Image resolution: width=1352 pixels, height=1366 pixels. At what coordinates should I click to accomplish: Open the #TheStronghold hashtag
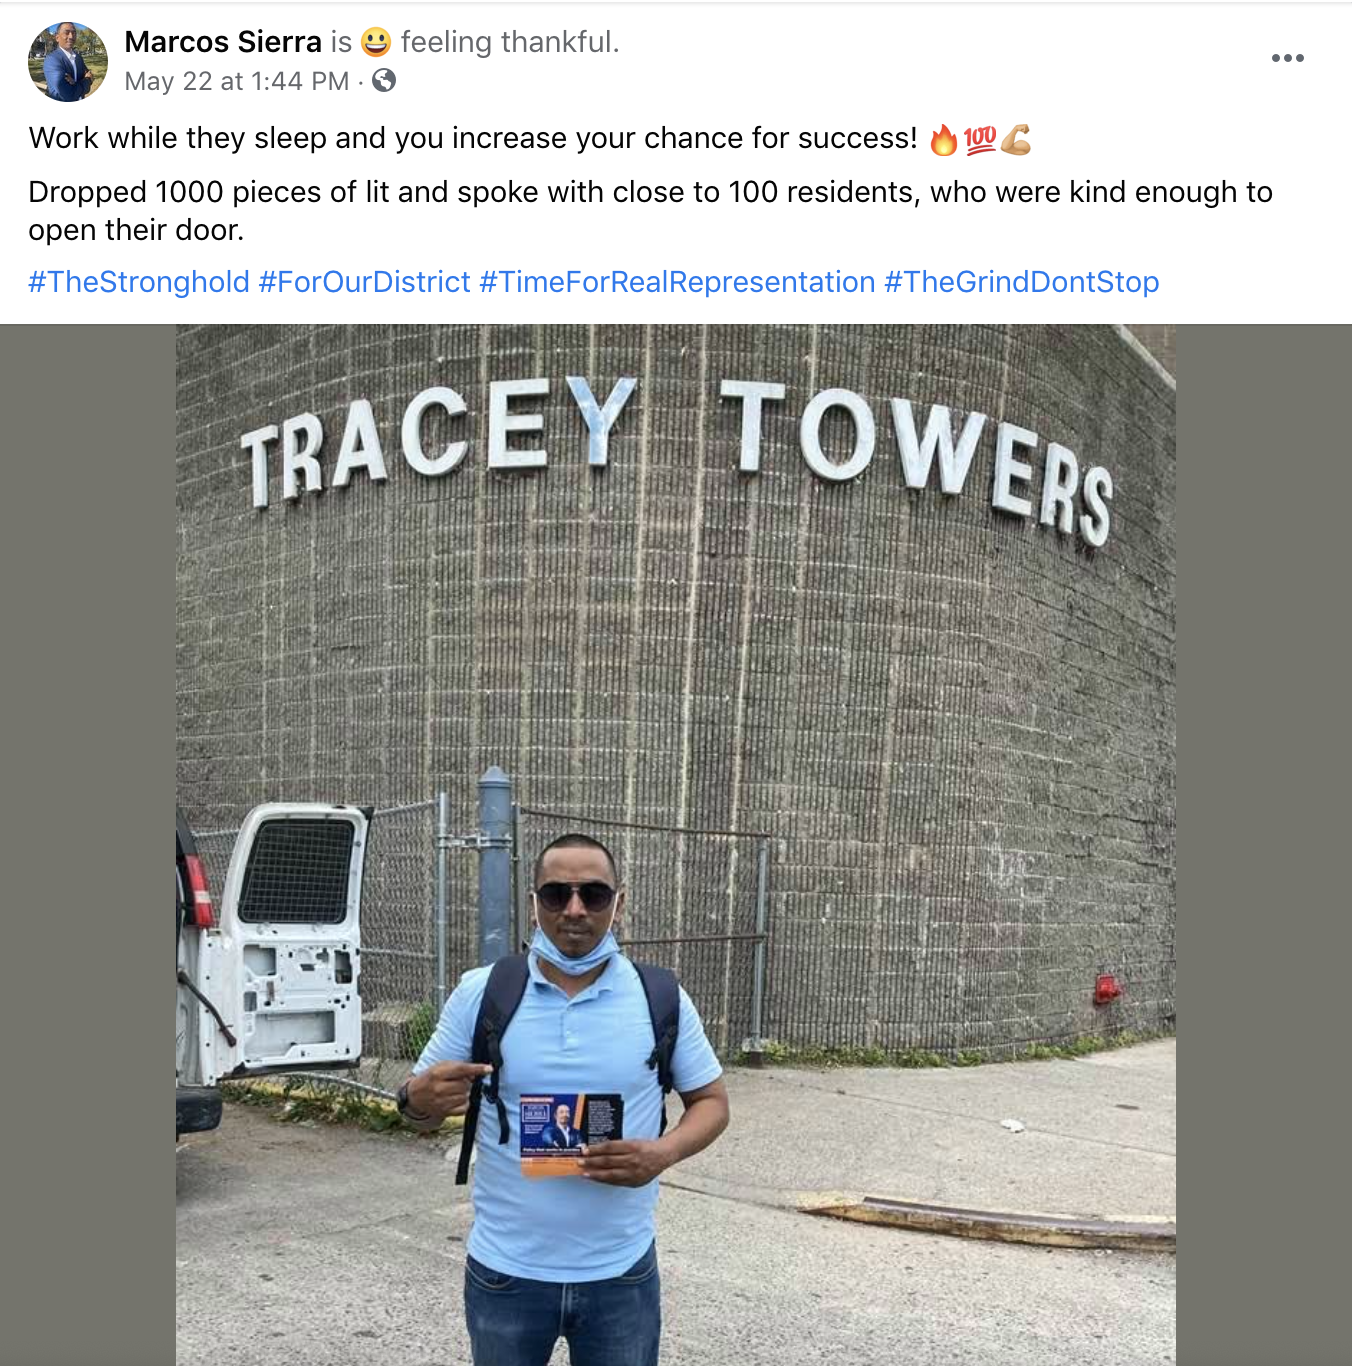[x=139, y=282]
